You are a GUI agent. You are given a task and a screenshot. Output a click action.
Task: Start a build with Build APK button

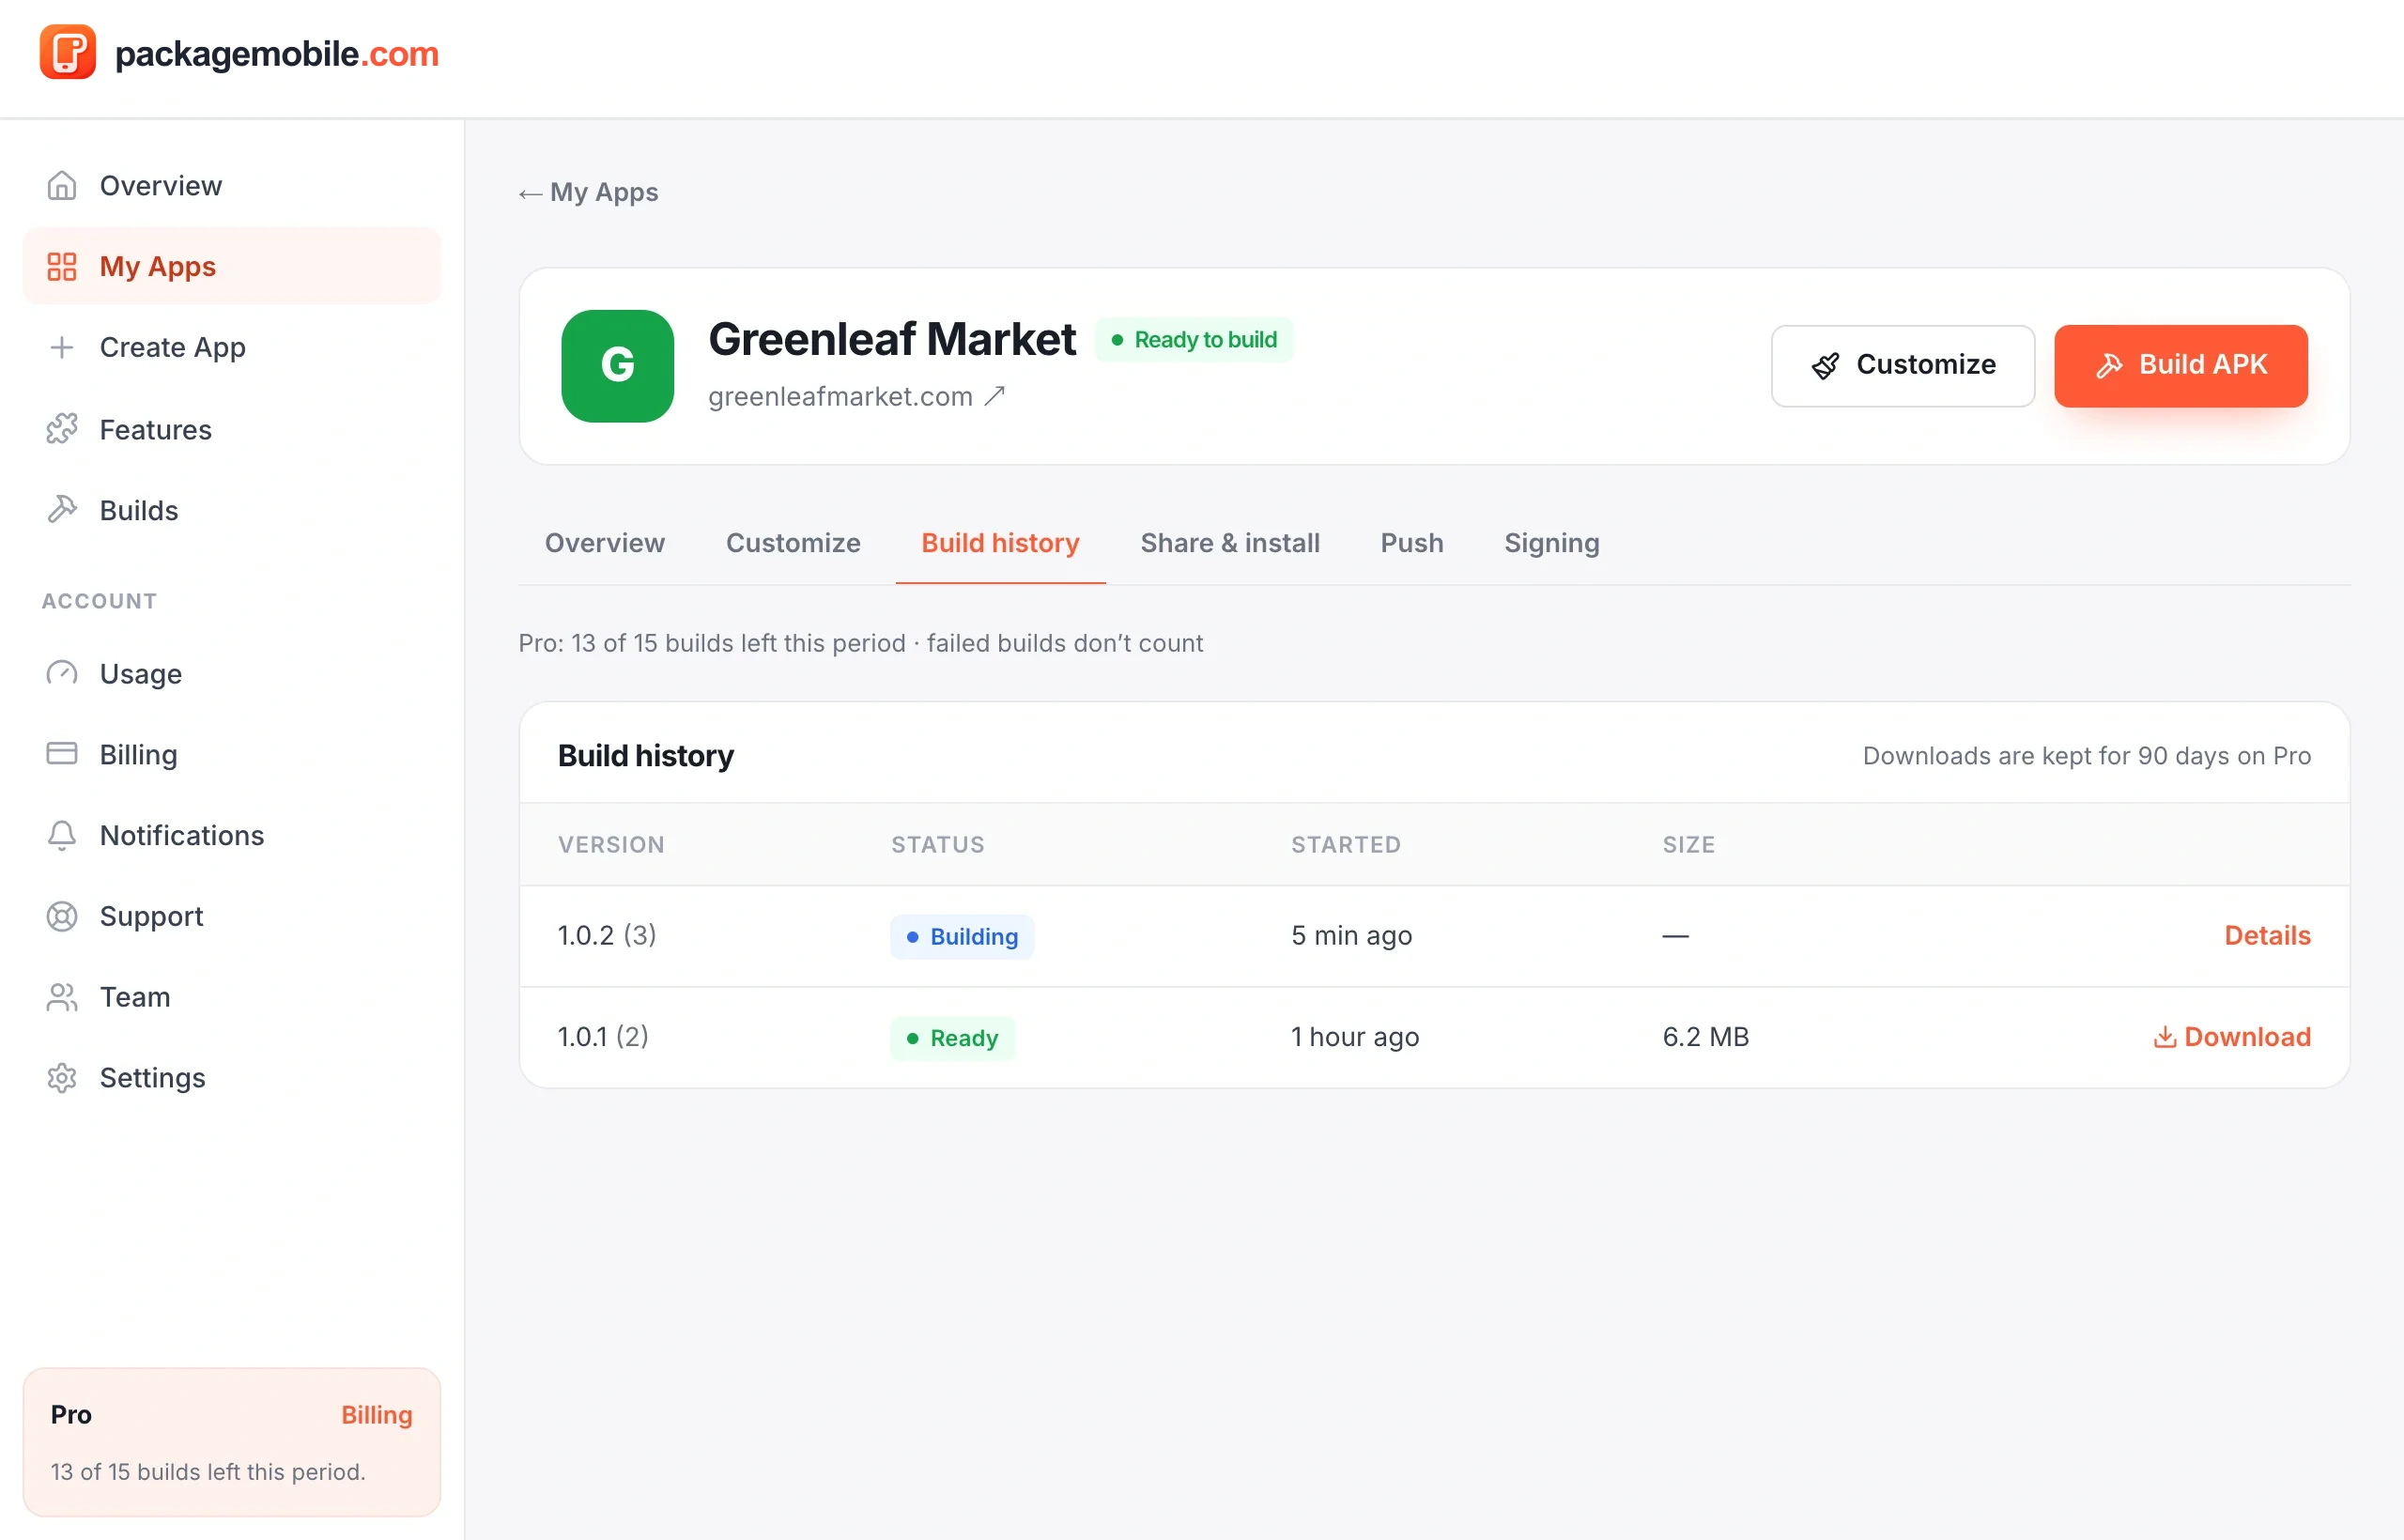(2180, 366)
